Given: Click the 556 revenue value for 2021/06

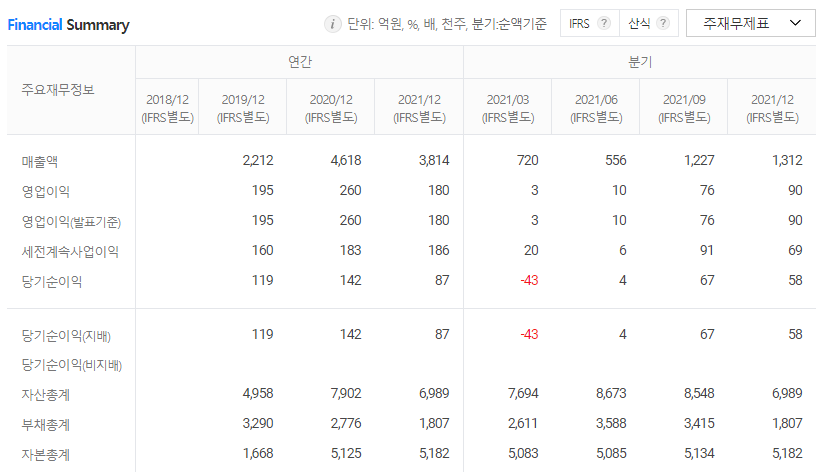Looking at the screenshot, I should coord(616,160).
